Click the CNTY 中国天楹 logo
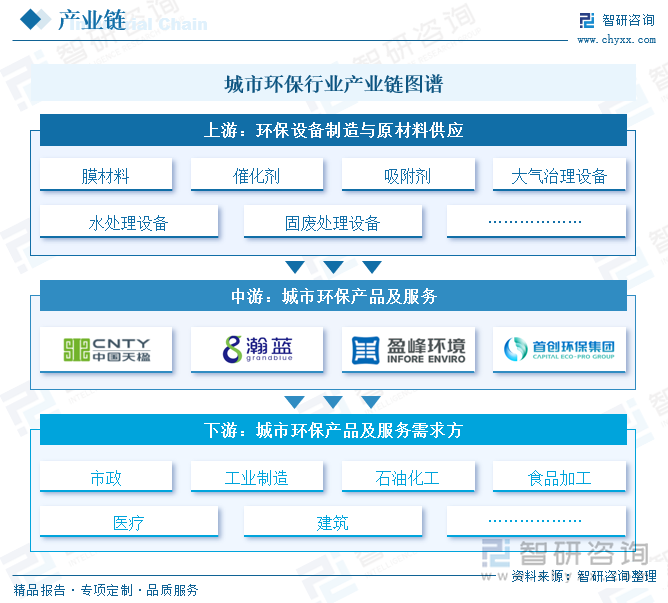This screenshot has height=603, width=668. point(106,350)
